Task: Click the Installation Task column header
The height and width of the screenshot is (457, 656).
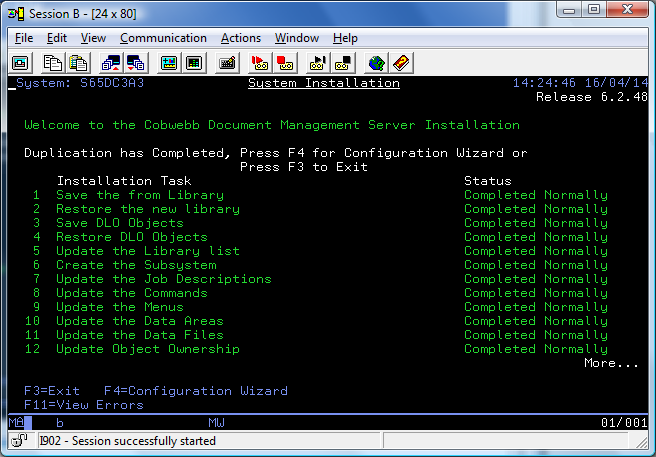Action: coord(124,181)
